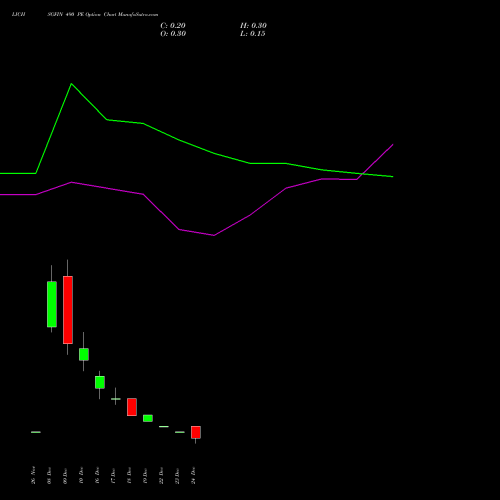Select the 16 Dec date label

tap(97, 475)
